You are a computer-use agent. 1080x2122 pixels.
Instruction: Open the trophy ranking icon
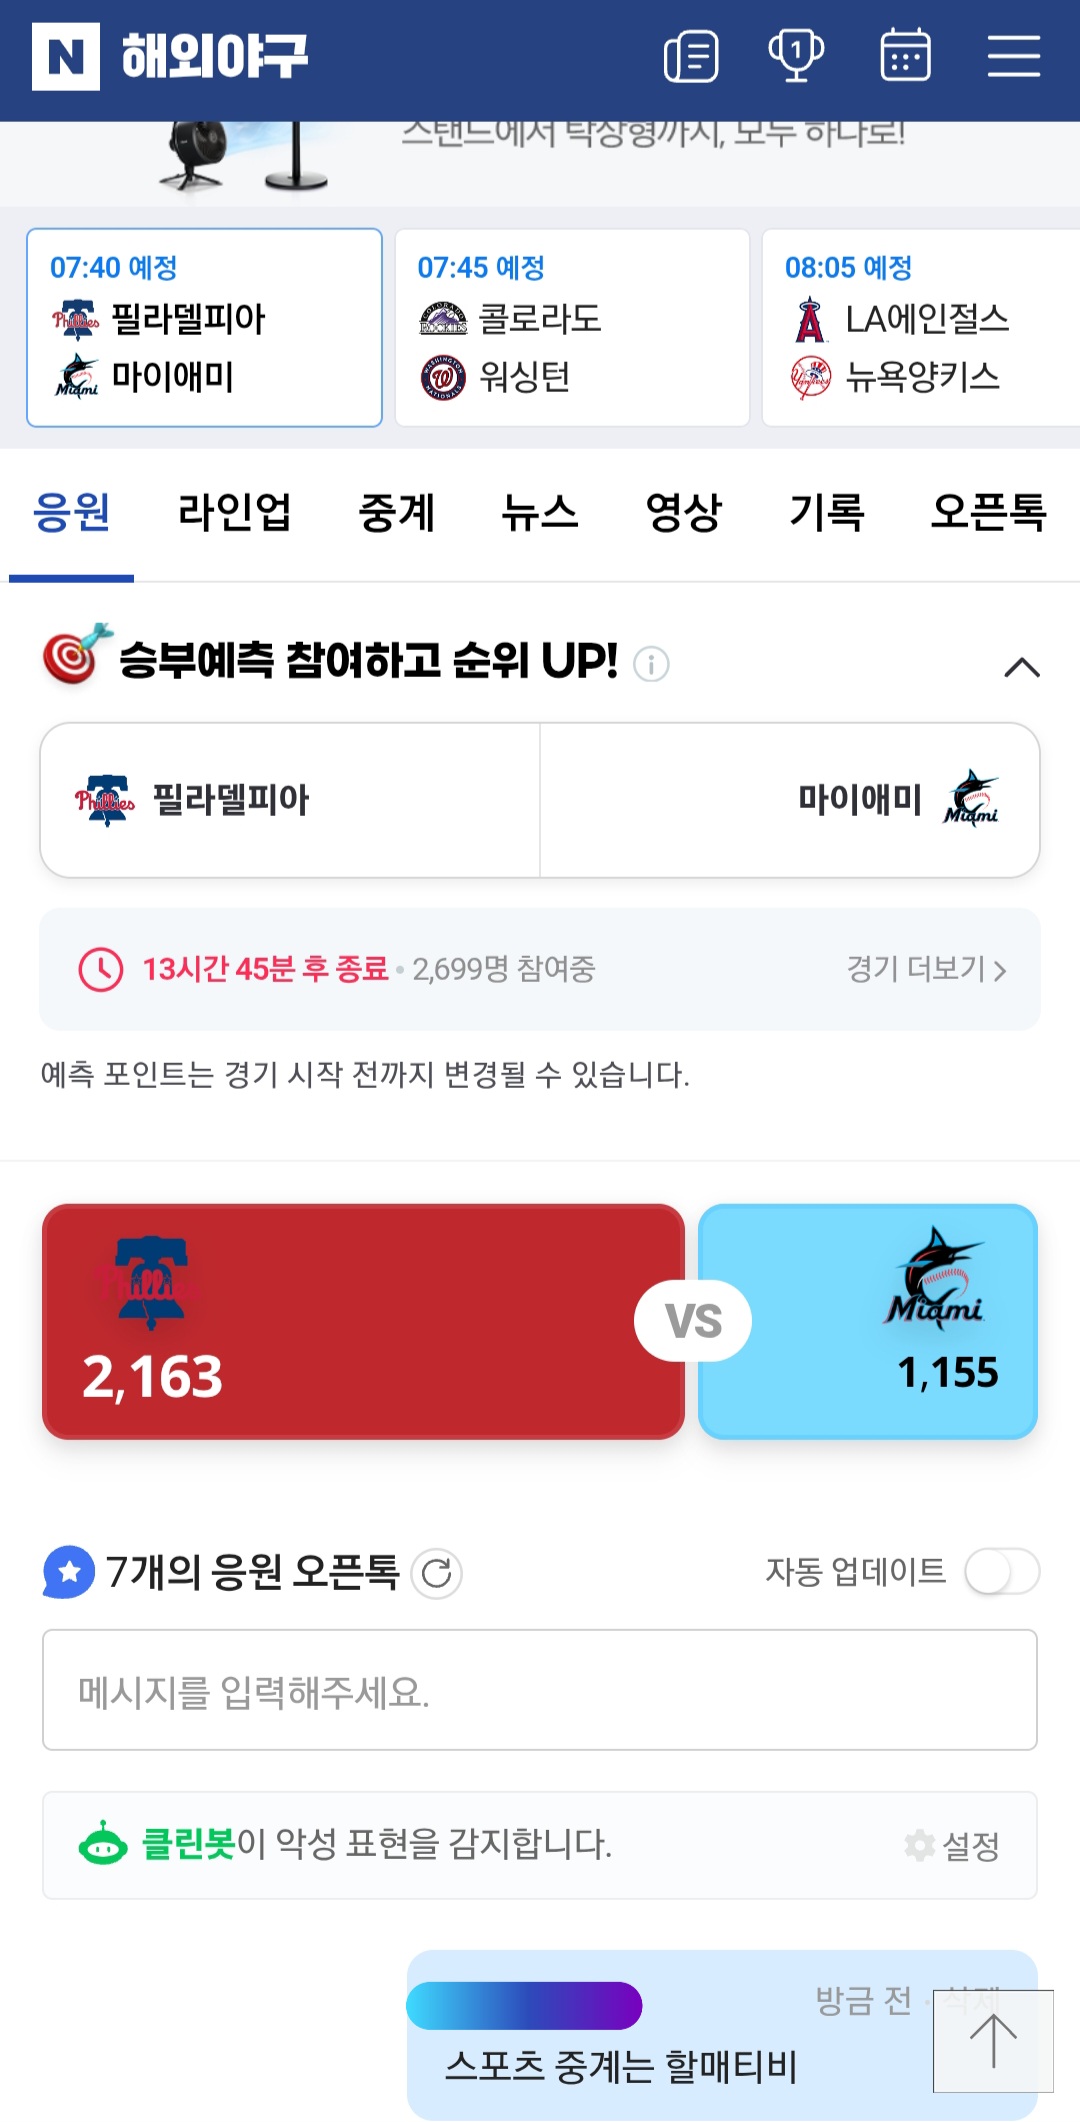pos(796,56)
